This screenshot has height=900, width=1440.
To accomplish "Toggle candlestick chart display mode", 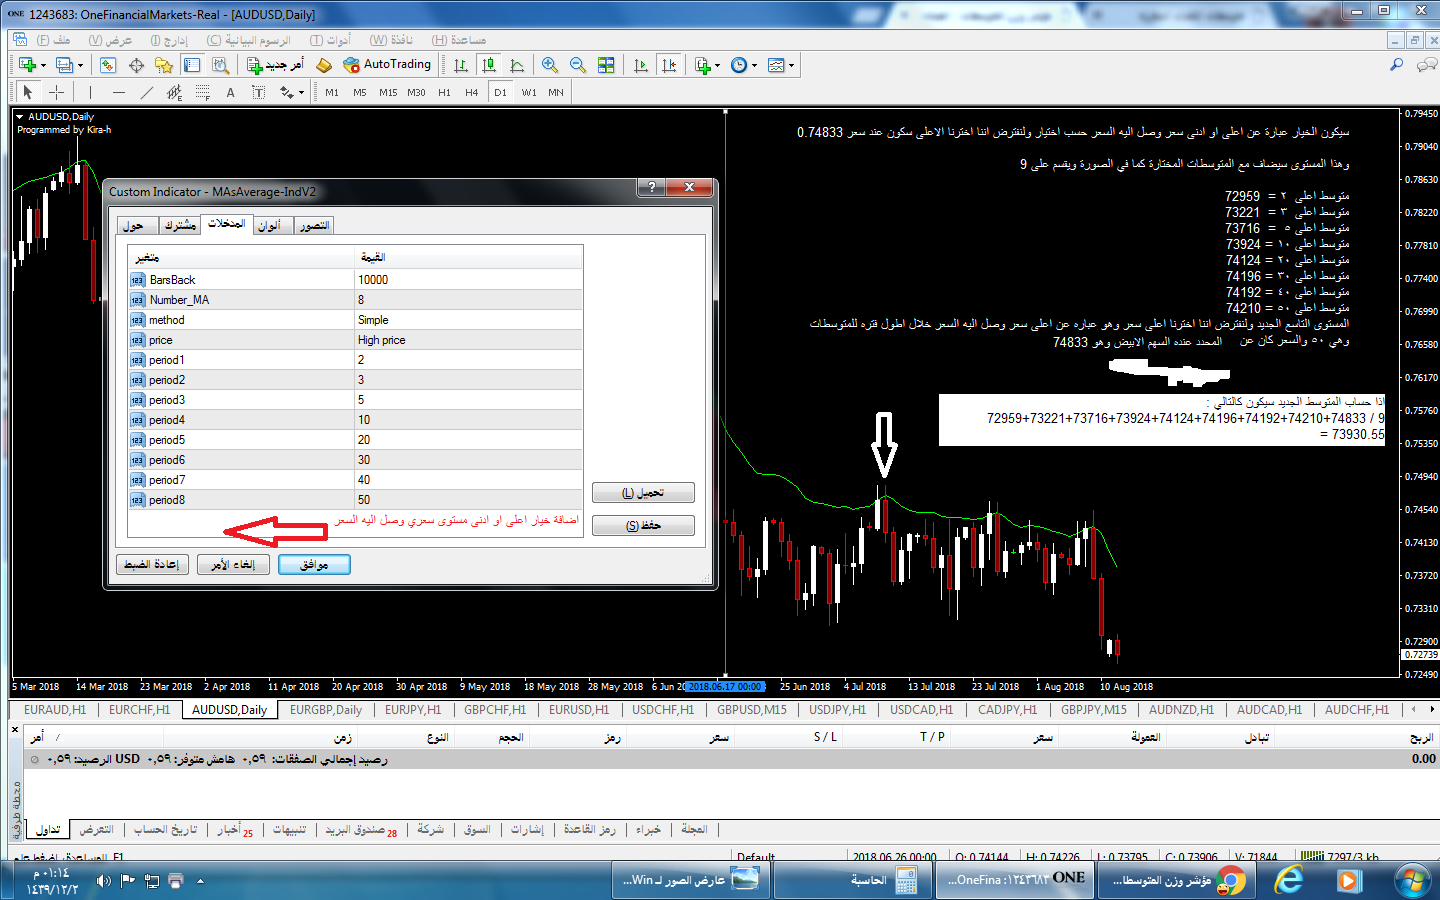I will pos(489,65).
